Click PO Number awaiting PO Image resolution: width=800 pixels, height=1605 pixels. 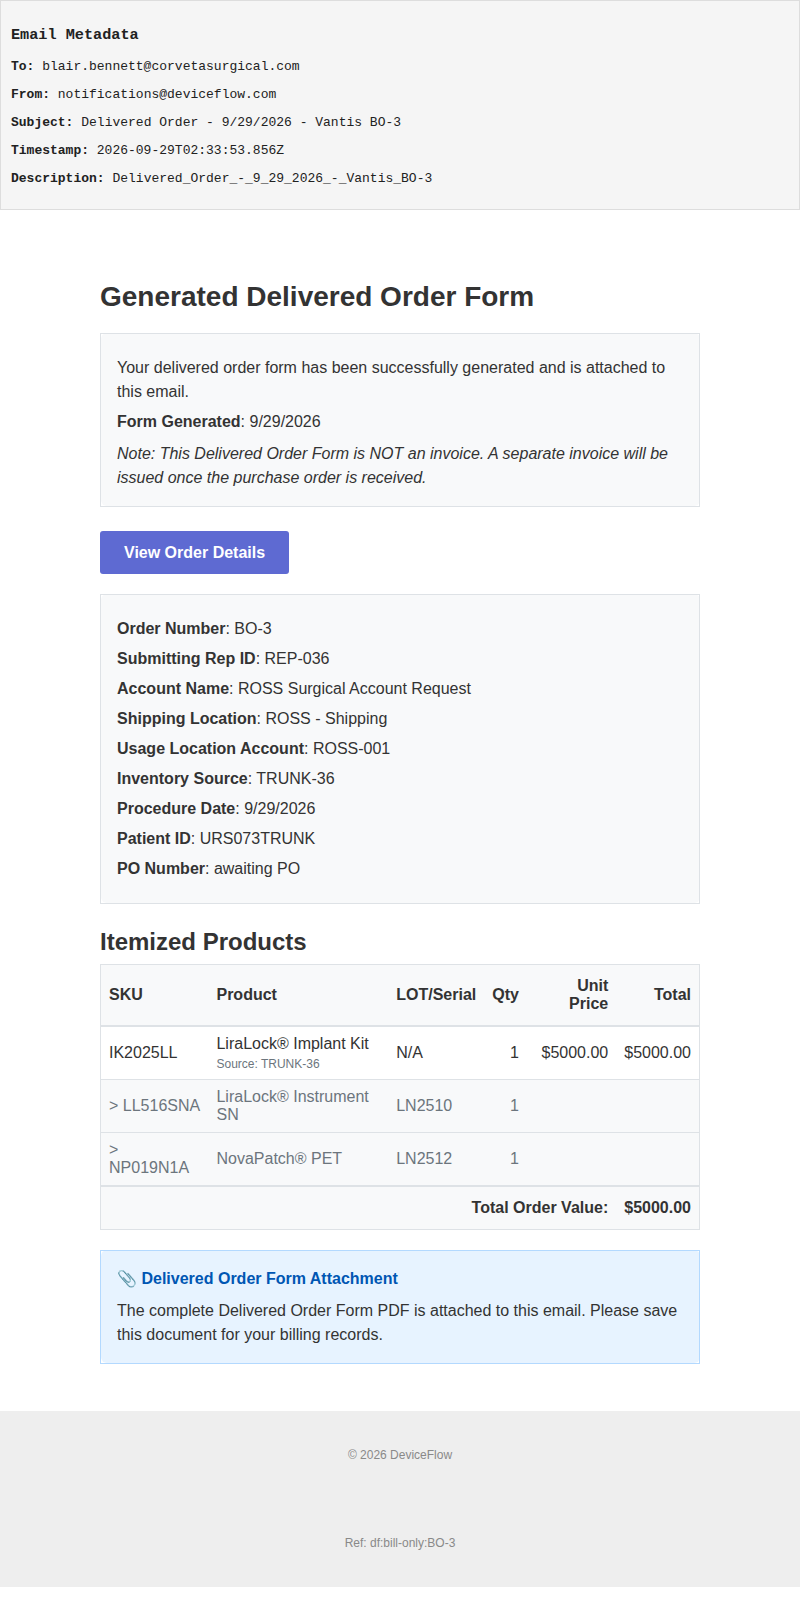(x=208, y=868)
